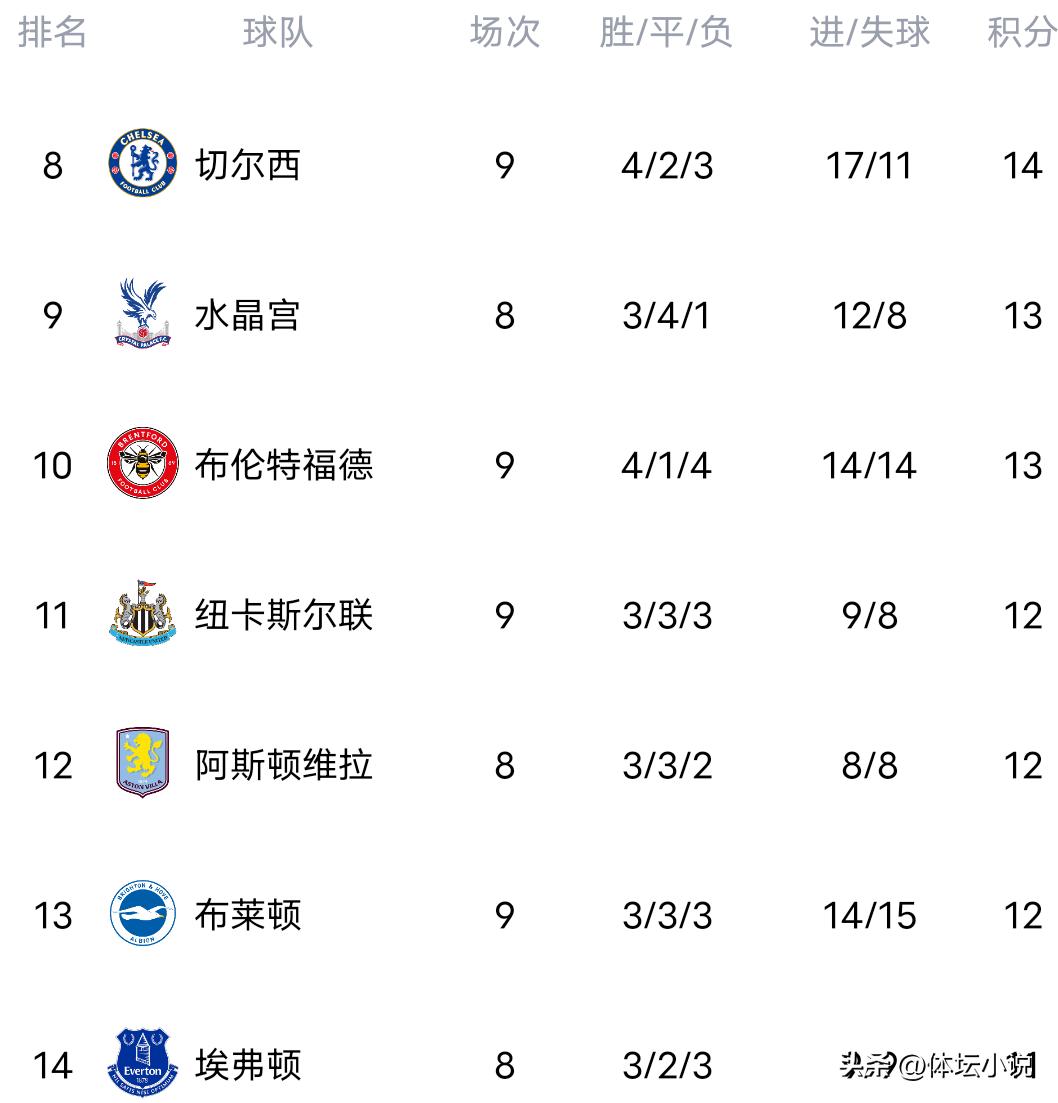Open the 切尔西 team name
This screenshot has height=1103, width=1058.
point(247,165)
